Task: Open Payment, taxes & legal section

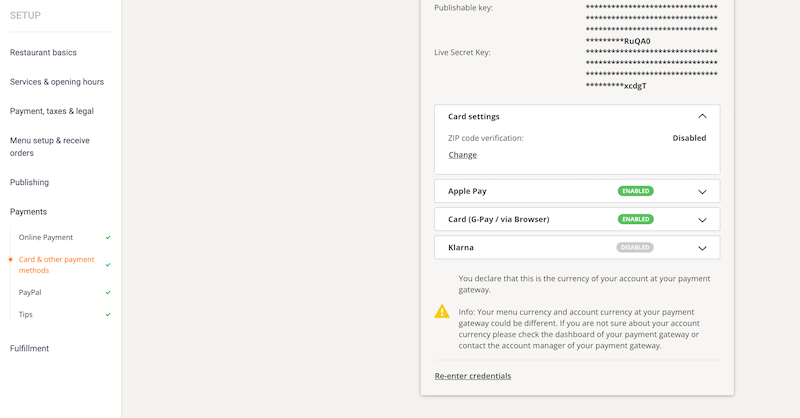Action: click(x=52, y=111)
